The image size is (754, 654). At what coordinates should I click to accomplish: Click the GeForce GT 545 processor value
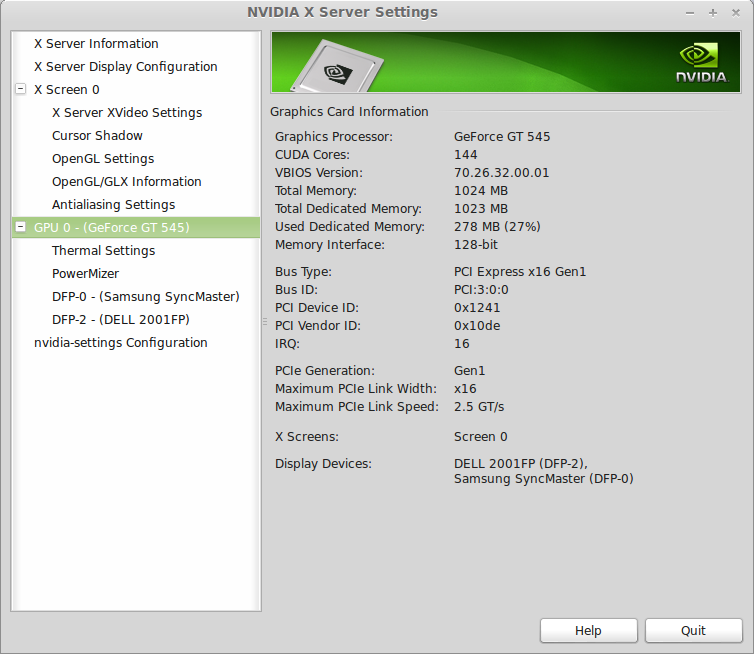tap(502, 137)
